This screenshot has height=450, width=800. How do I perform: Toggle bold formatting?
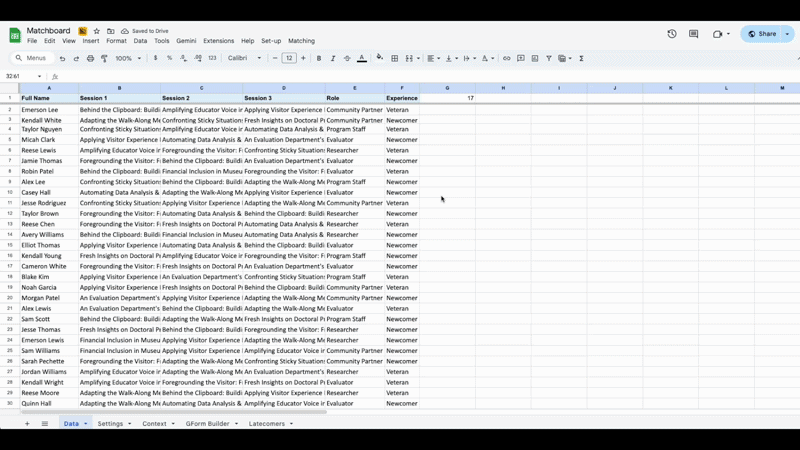pos(319,58)
